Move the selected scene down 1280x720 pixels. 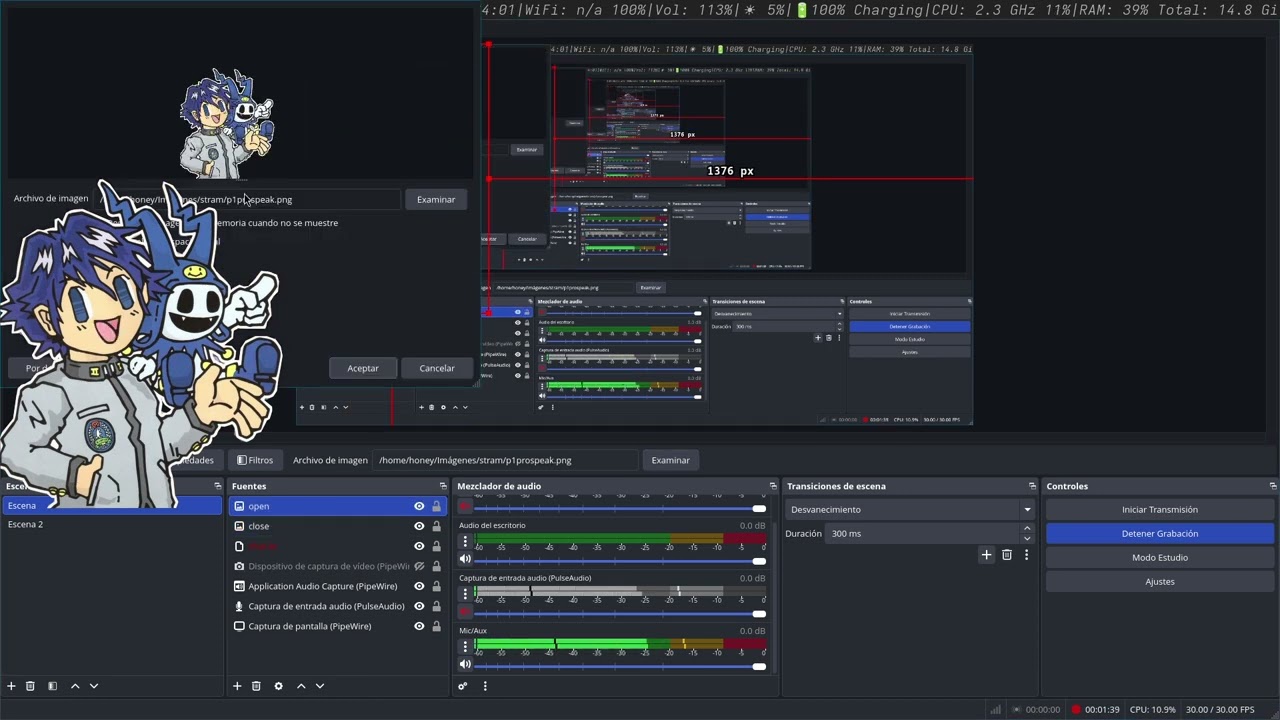(94, 686)
